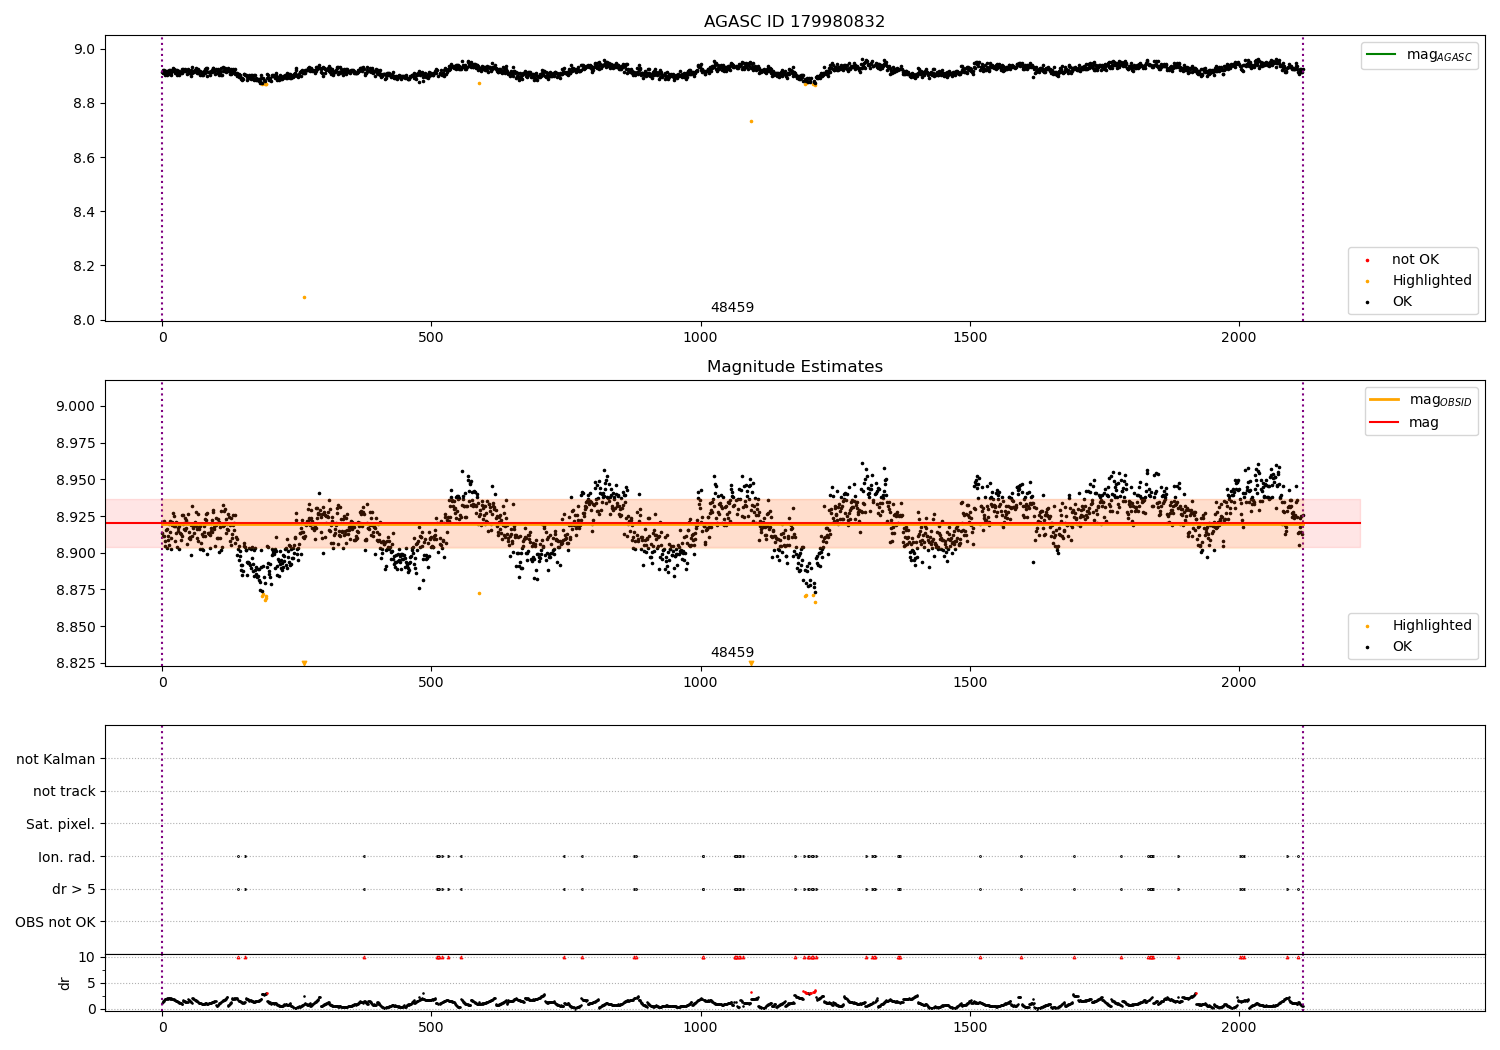The height and width of the screenshot is (1050, 1500).
Task: Click the 10 tick on the dr axis
Action: (86, 957)
